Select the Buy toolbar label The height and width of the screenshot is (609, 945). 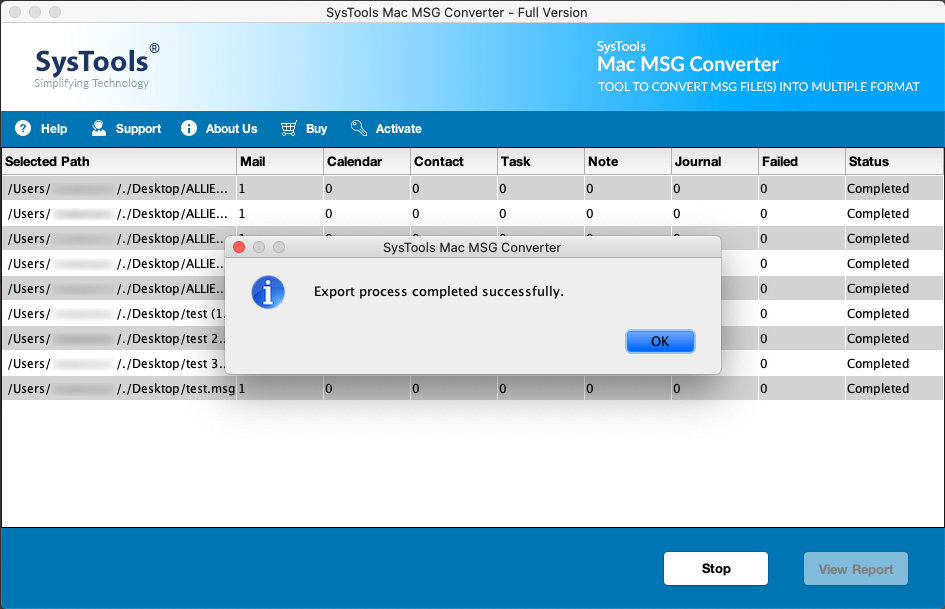tap(316, 128)
